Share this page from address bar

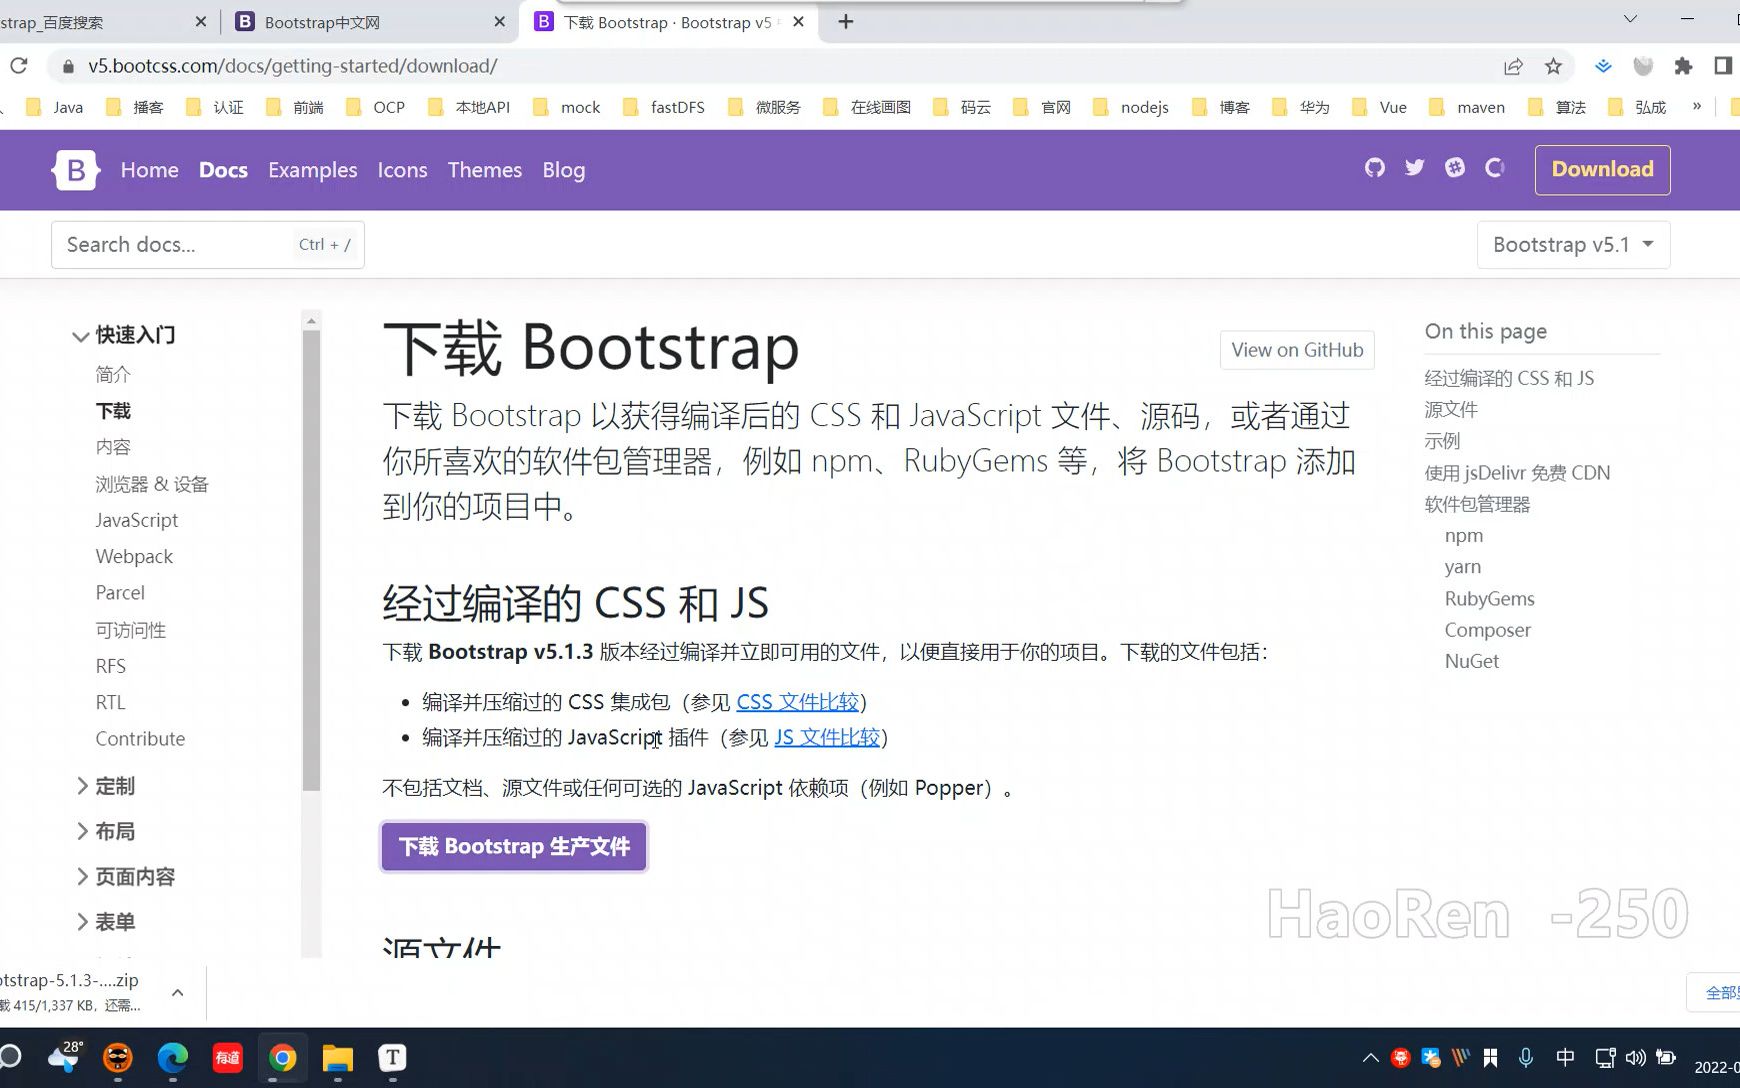tap(1513, 66)
